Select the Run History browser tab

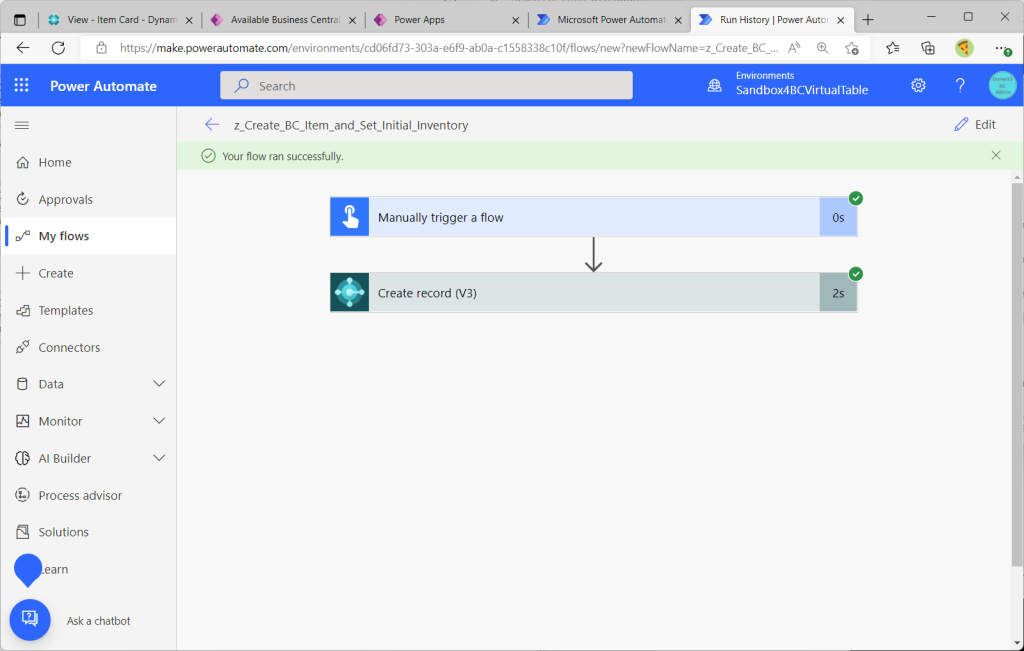click(773, 20)
